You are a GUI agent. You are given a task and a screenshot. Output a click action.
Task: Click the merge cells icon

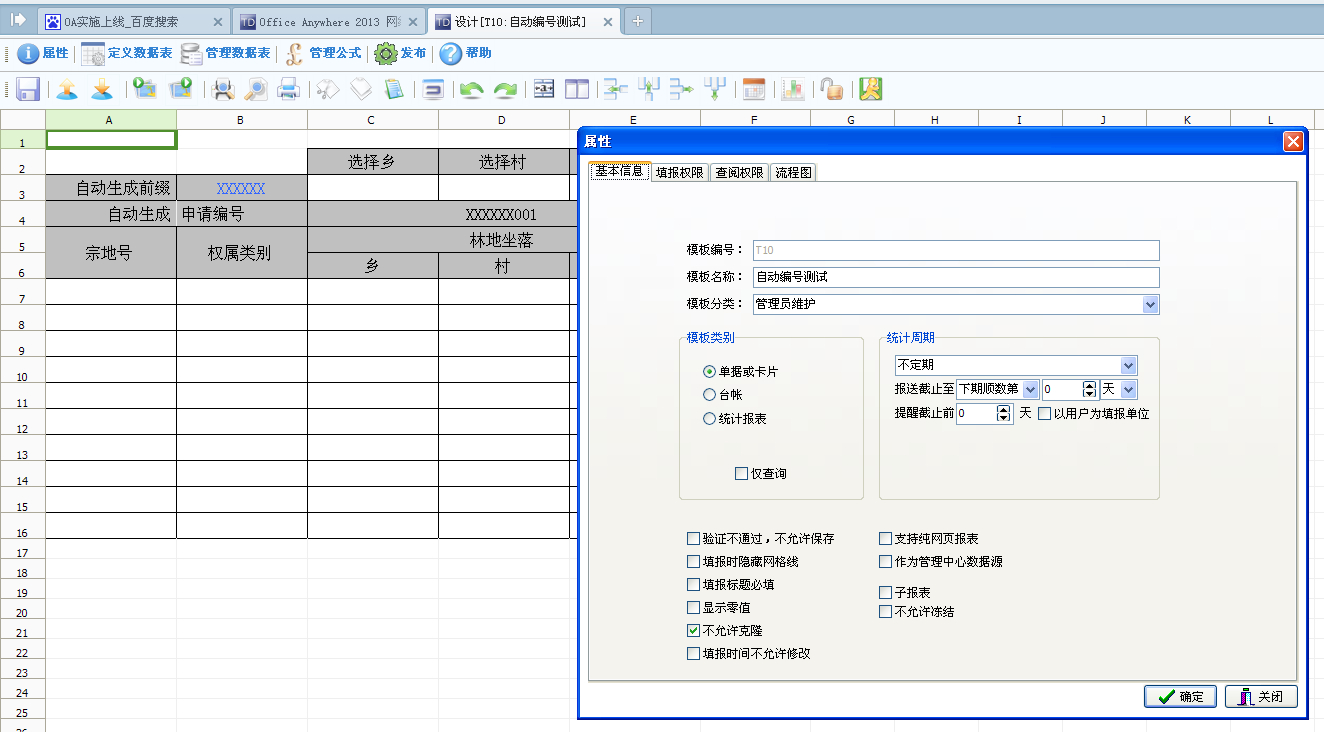tap(544, 89)
